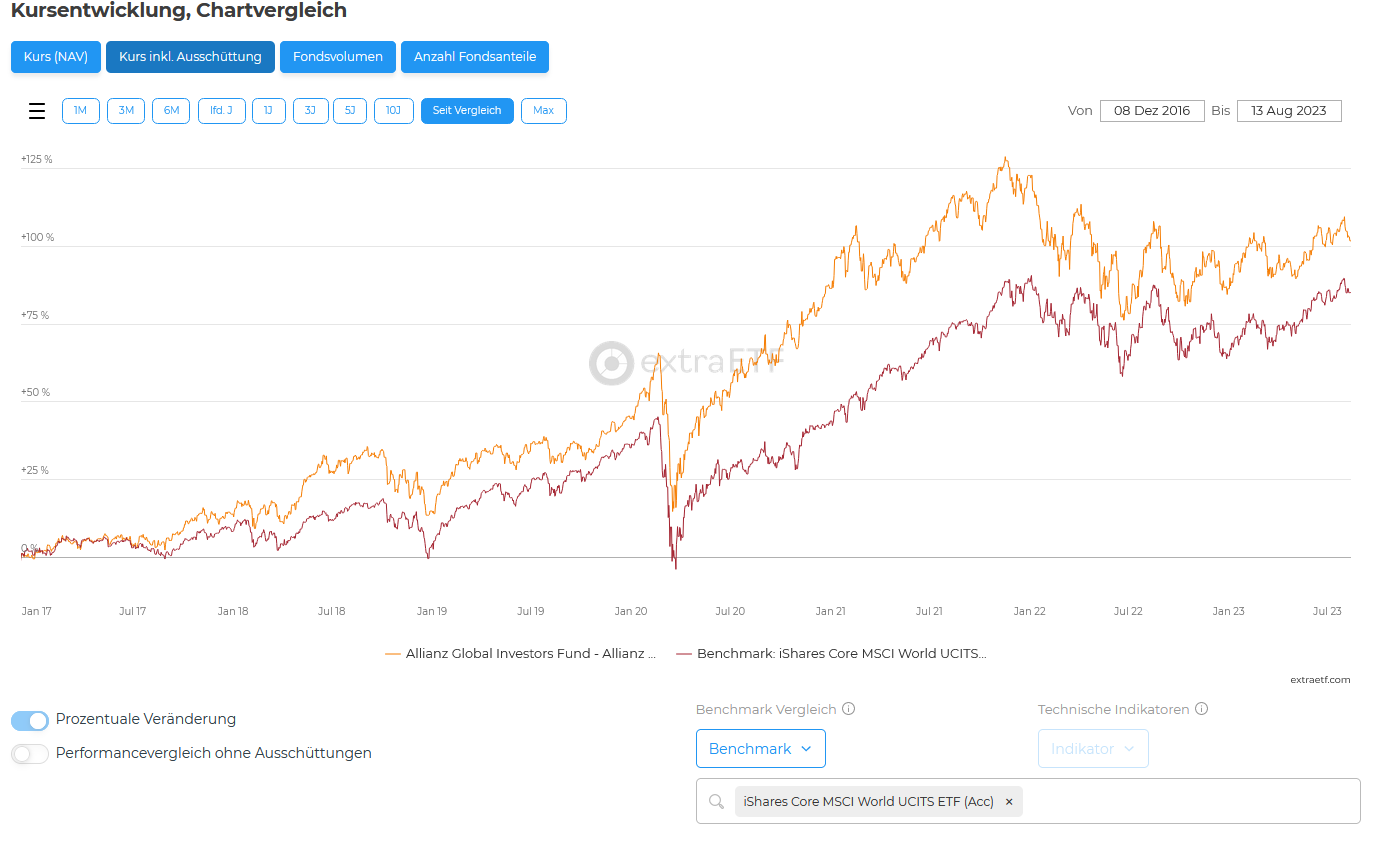Enable Performancevergleich ohne Ausschüttungen switch

click(x=30, y=754)
